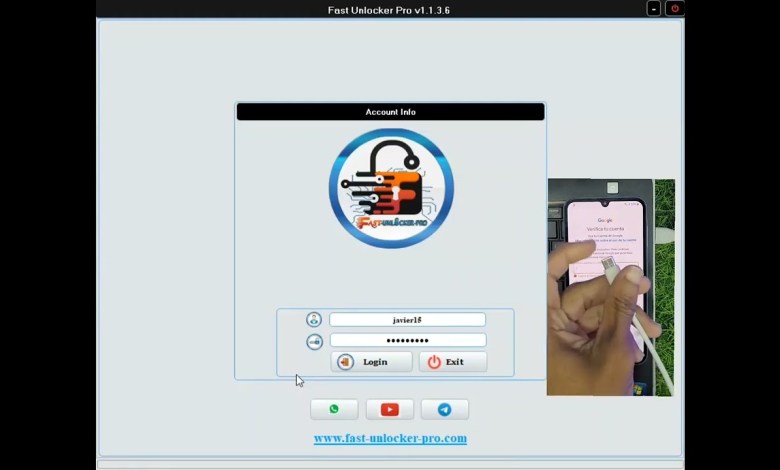Click the key icon beside password field

[x=314, y=341]
